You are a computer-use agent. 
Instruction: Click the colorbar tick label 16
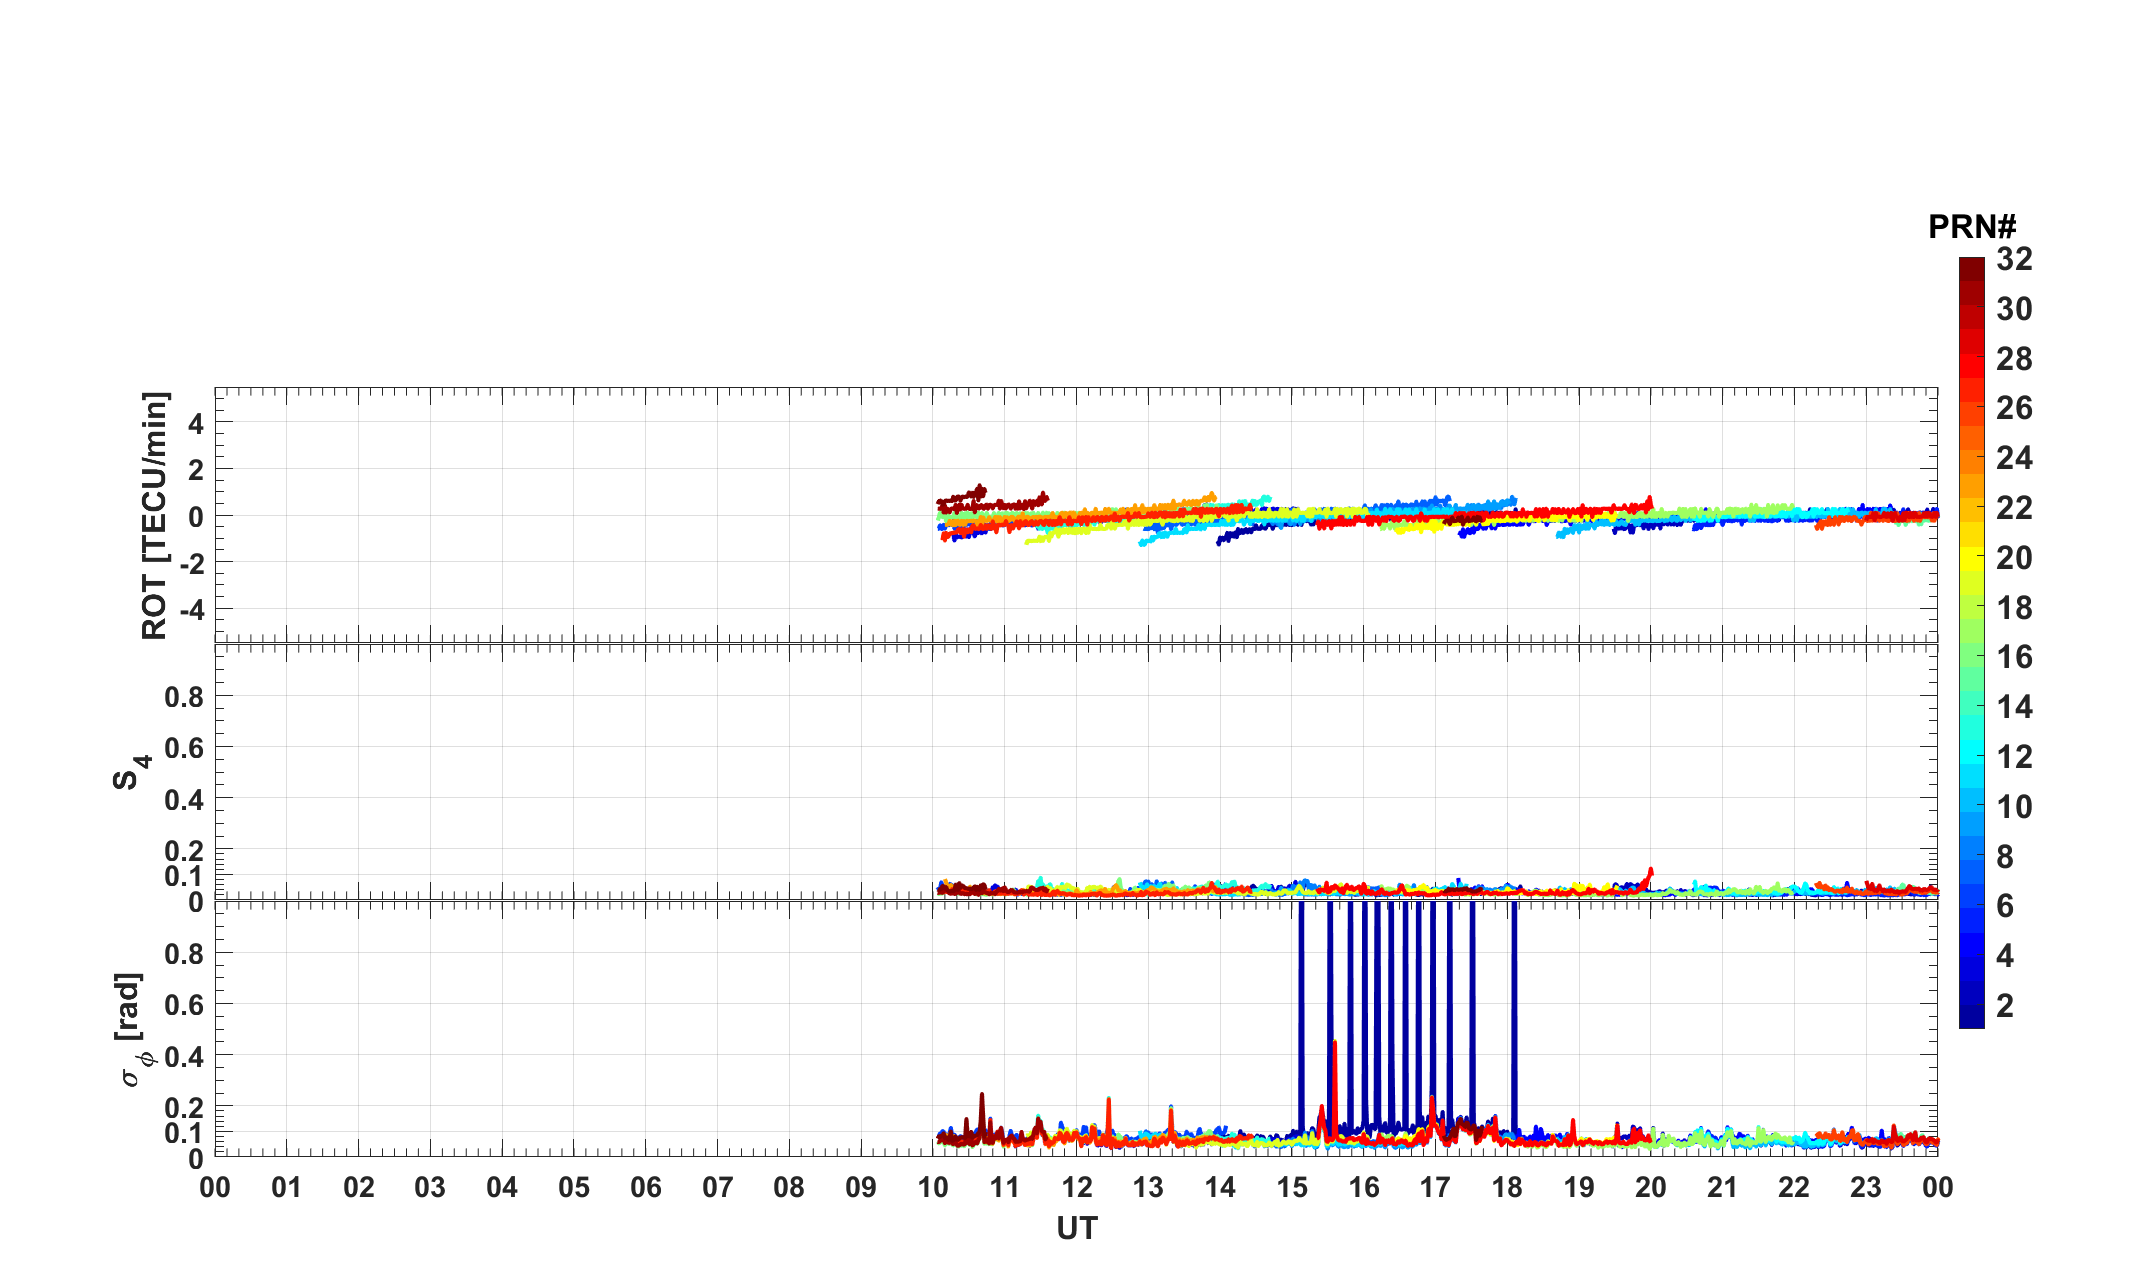[2014, 657]
